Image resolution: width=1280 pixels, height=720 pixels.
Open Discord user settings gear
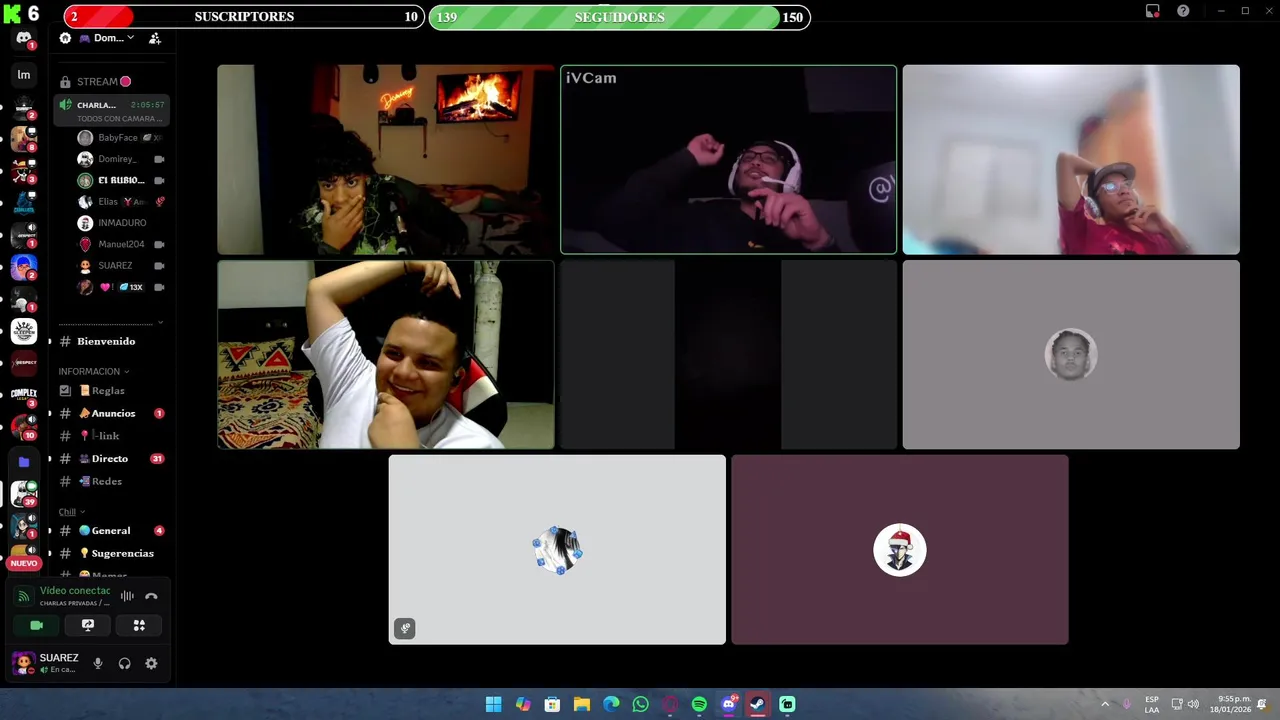click(151, 663)
